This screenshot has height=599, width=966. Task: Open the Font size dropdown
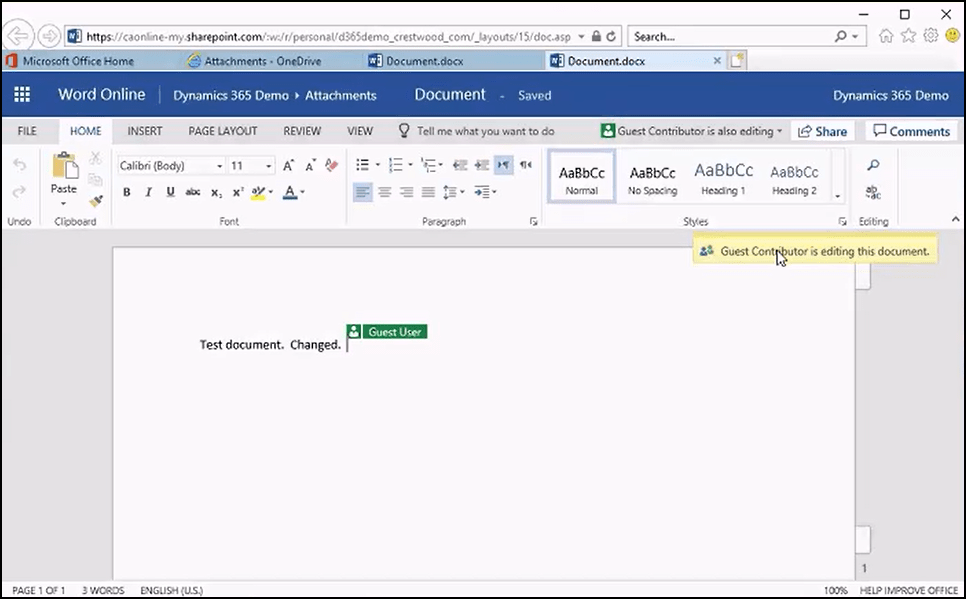[x=267, y=165]
